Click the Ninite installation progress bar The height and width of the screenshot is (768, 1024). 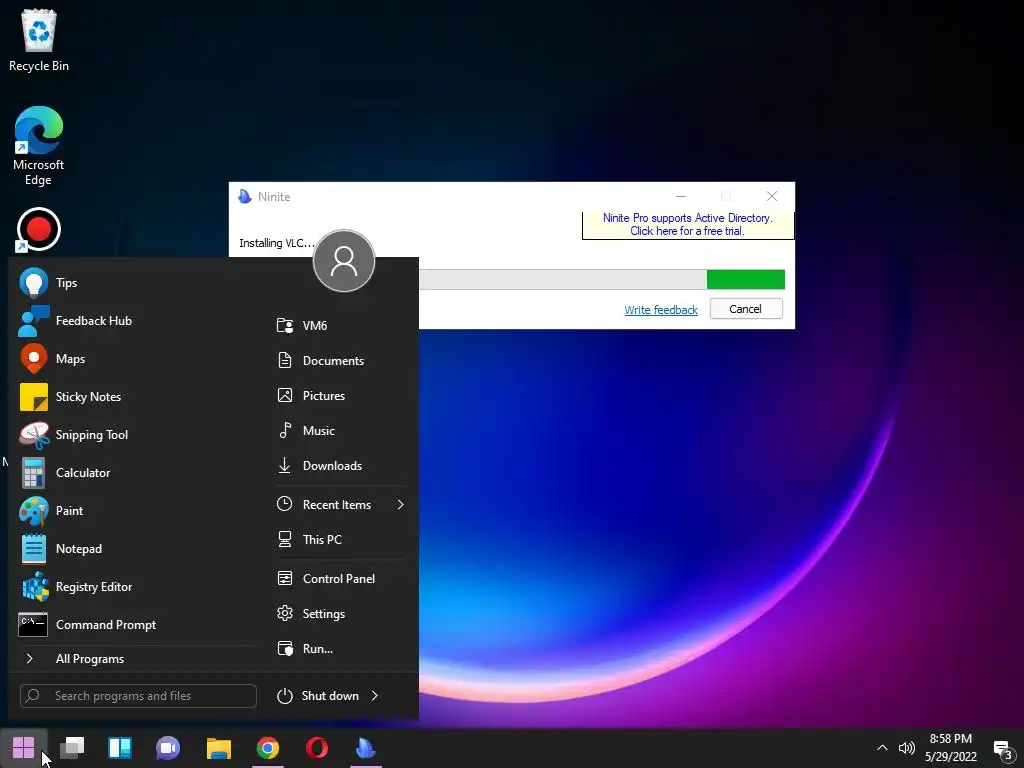pos(601,280)
